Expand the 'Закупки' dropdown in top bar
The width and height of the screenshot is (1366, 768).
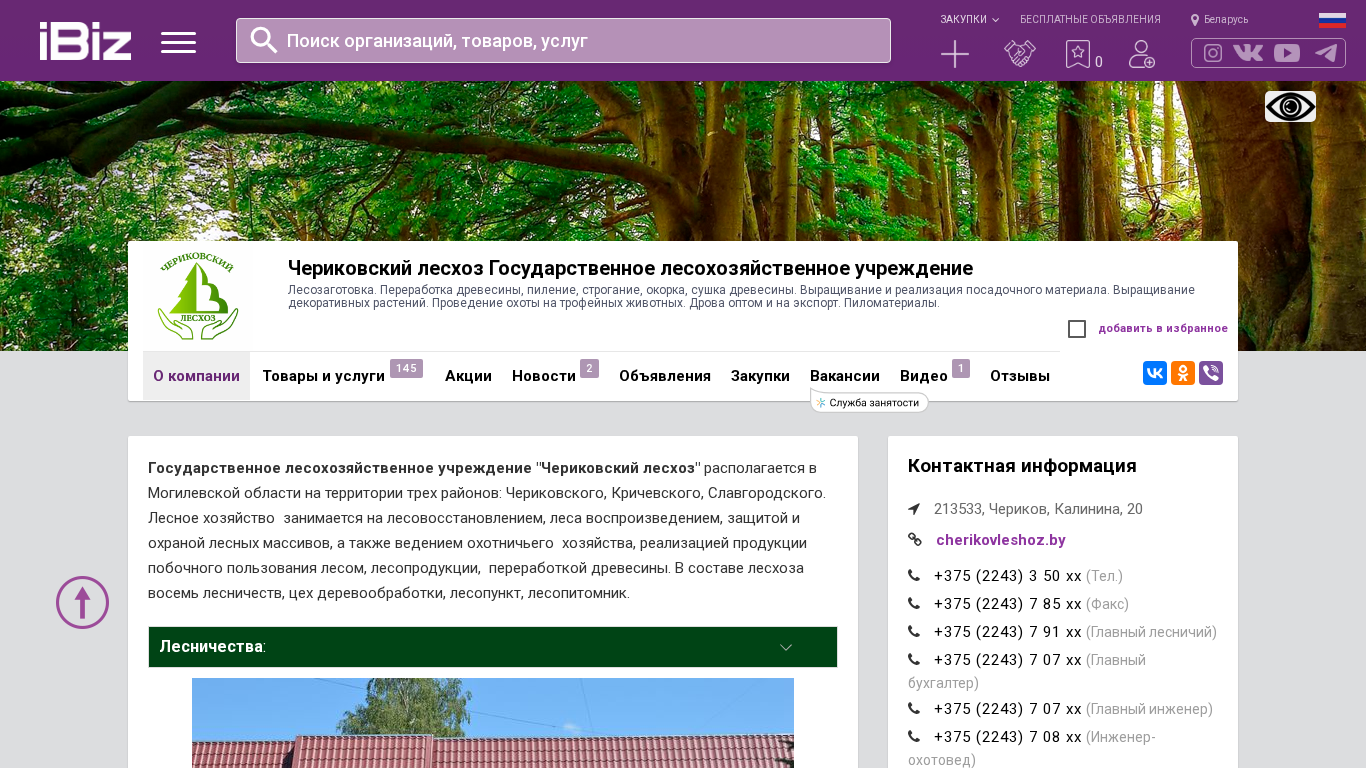pyautogui.click(x=968, y=19)
